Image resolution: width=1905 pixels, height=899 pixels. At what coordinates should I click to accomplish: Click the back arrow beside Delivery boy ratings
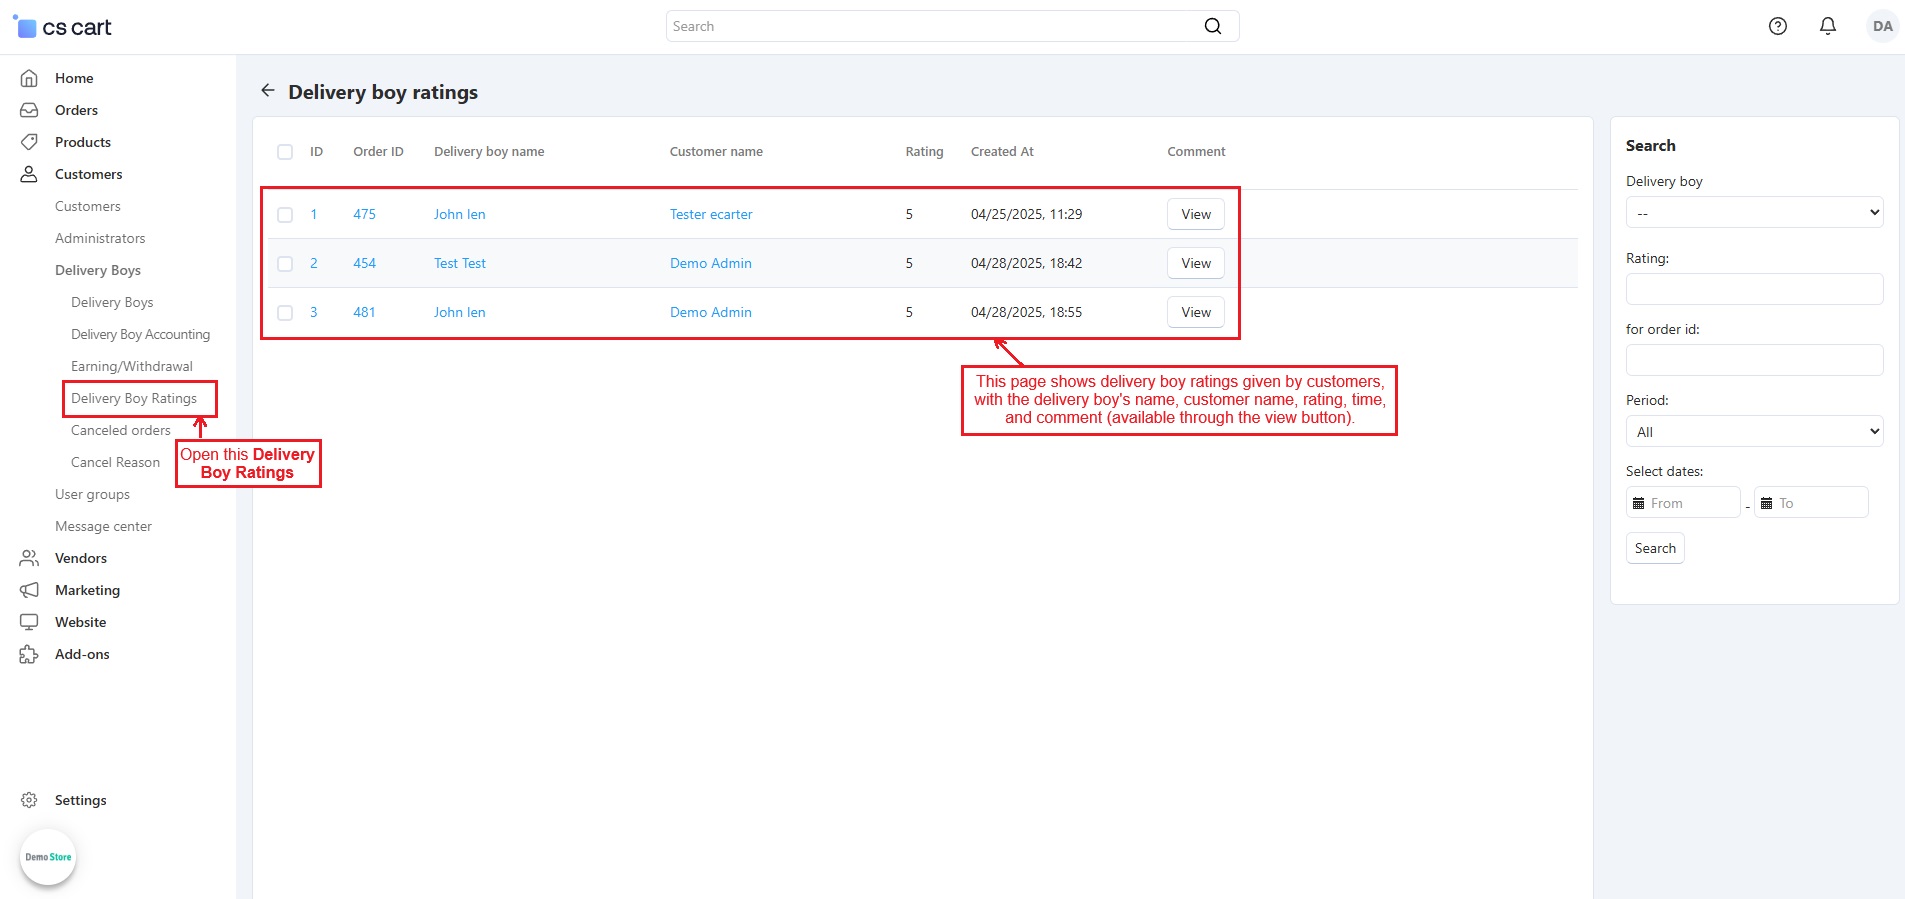pos(267,91)
